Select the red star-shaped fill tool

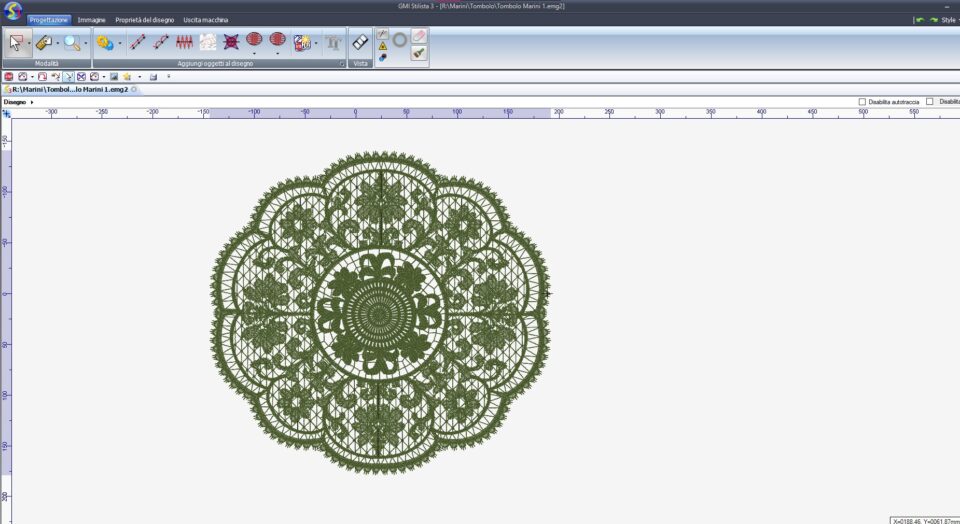(x=231, y=43)
